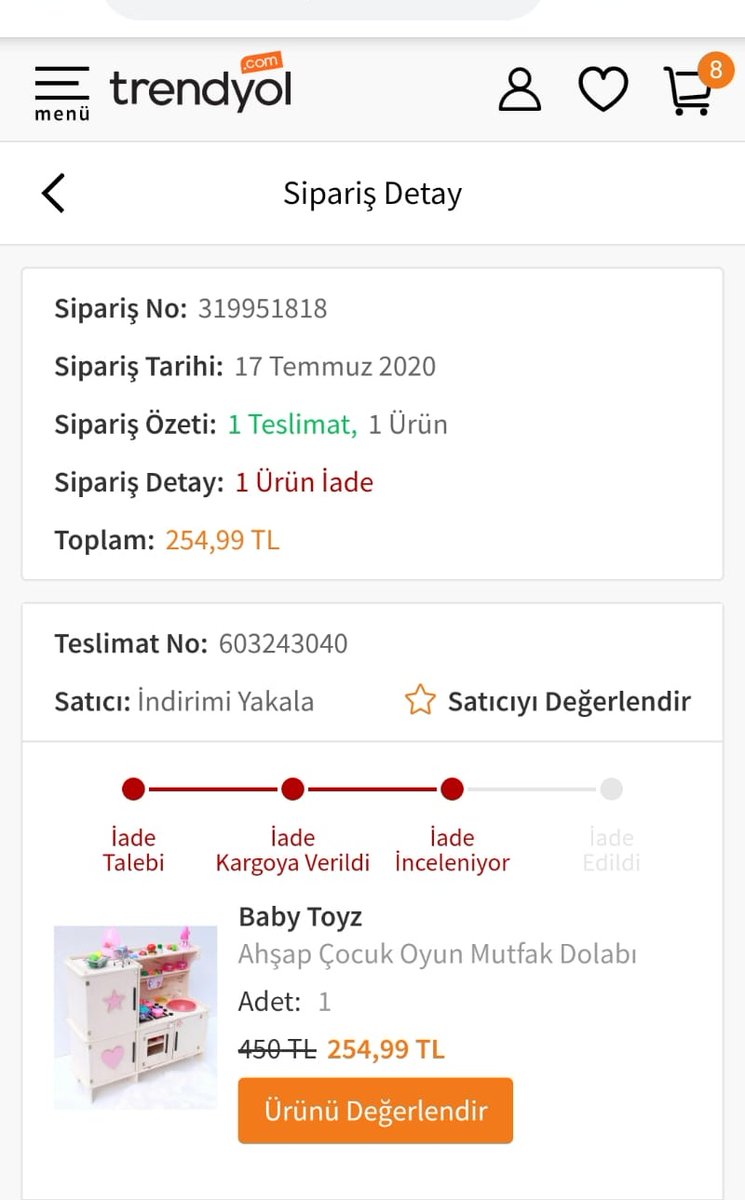Click the Satıcıyı Değerlendir link
This screenshot has width=745, height=1200.
[x=569, y=701]
